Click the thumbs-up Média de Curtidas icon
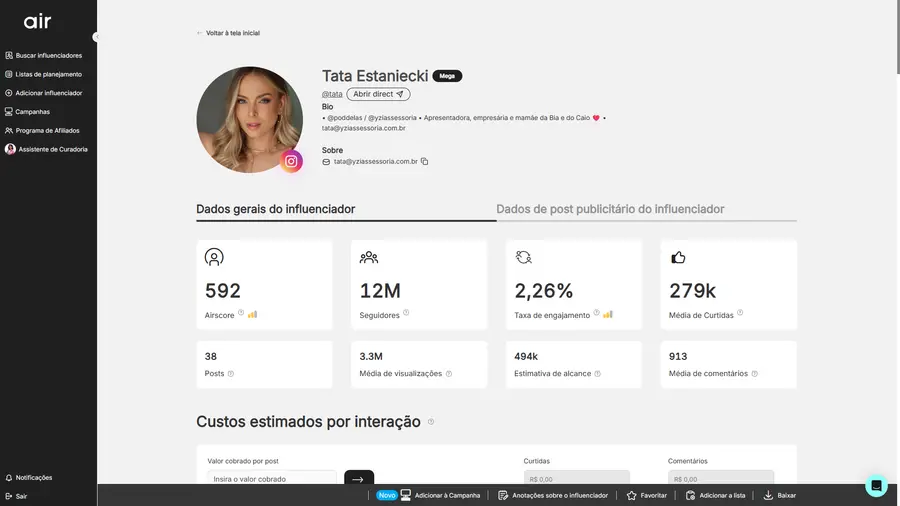Viewport: 900px width, 506px height. pyautogui.click(x=678, y=258)
